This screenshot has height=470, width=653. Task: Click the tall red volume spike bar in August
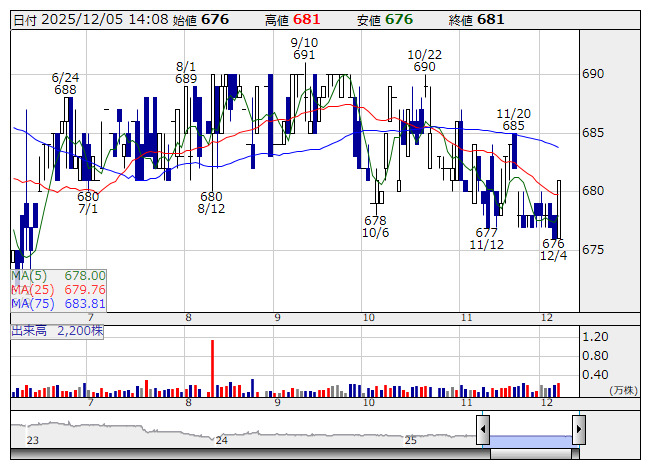[212, 368]
